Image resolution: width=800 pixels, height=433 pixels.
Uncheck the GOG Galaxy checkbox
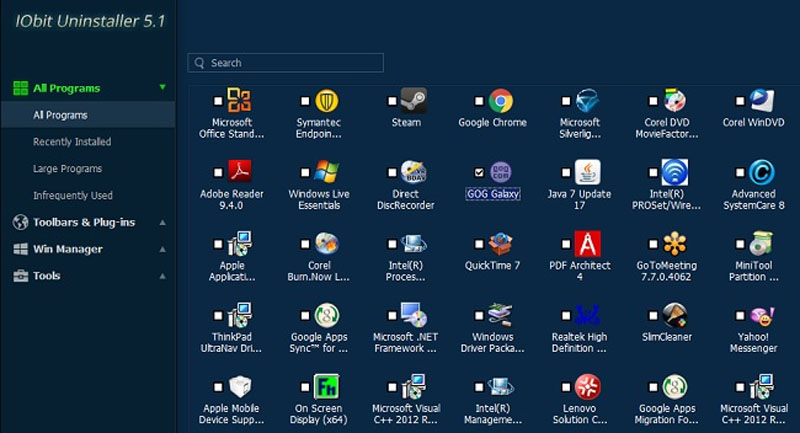[x=479, y=172]
